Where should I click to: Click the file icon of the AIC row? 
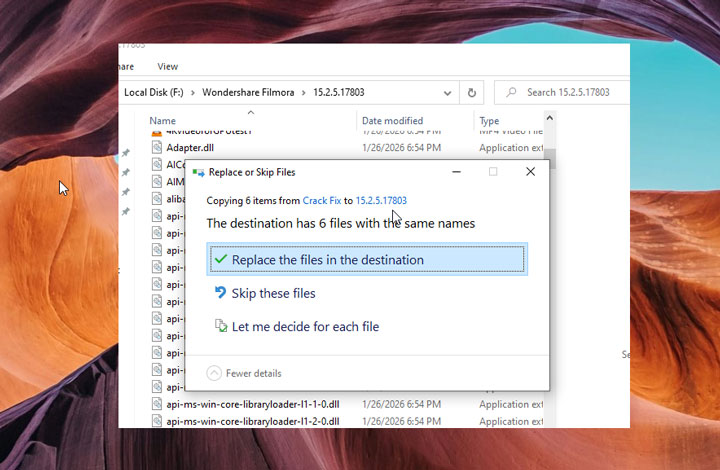click(157, 164)
